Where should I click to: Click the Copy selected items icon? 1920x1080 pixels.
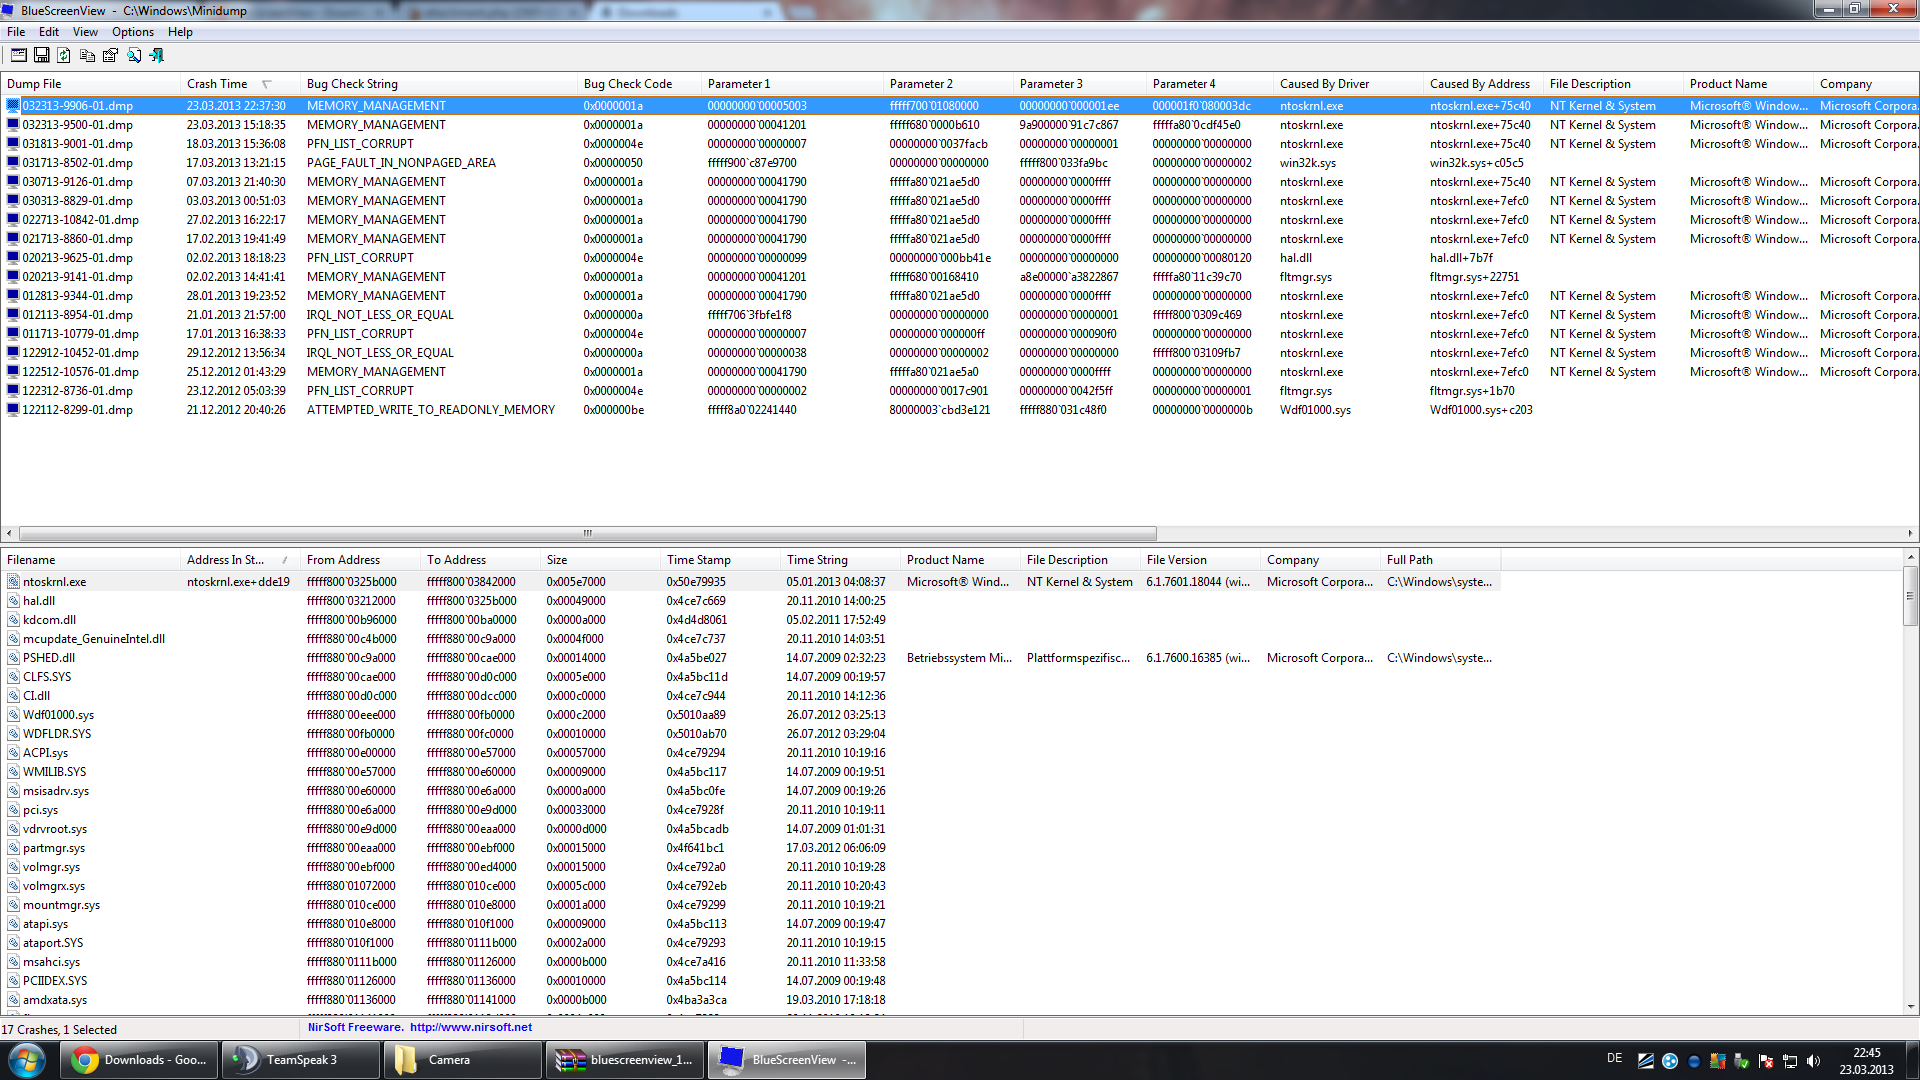tap(87, 55)
